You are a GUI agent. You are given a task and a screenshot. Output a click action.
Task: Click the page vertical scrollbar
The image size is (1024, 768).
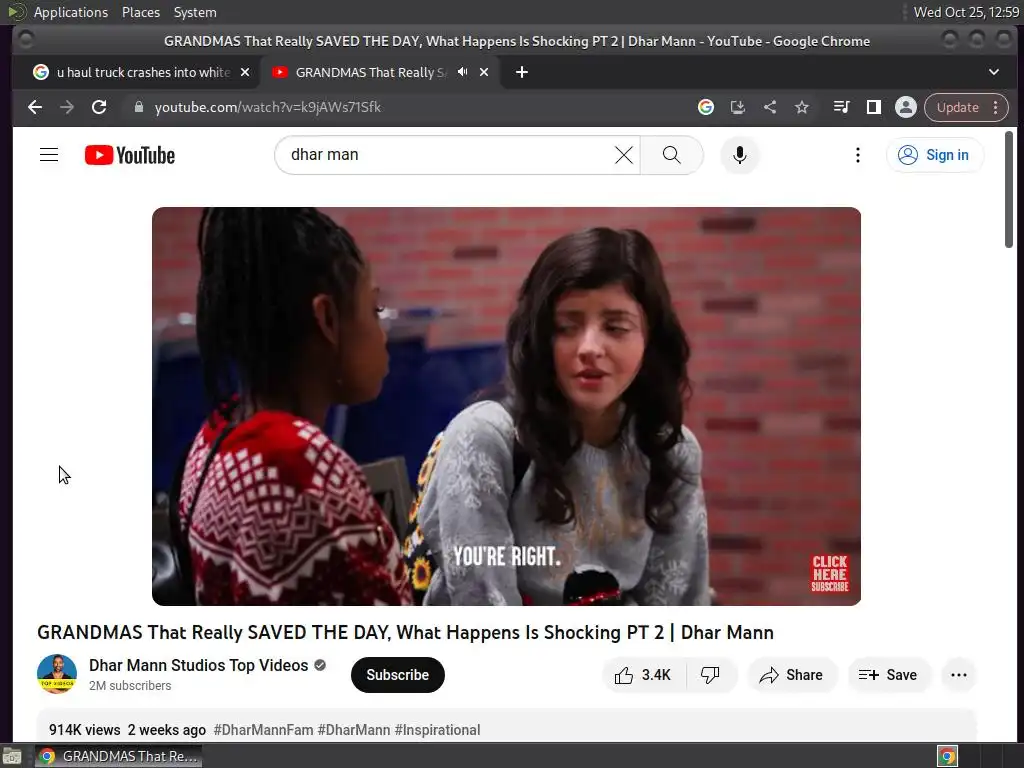coord(1009,189)
